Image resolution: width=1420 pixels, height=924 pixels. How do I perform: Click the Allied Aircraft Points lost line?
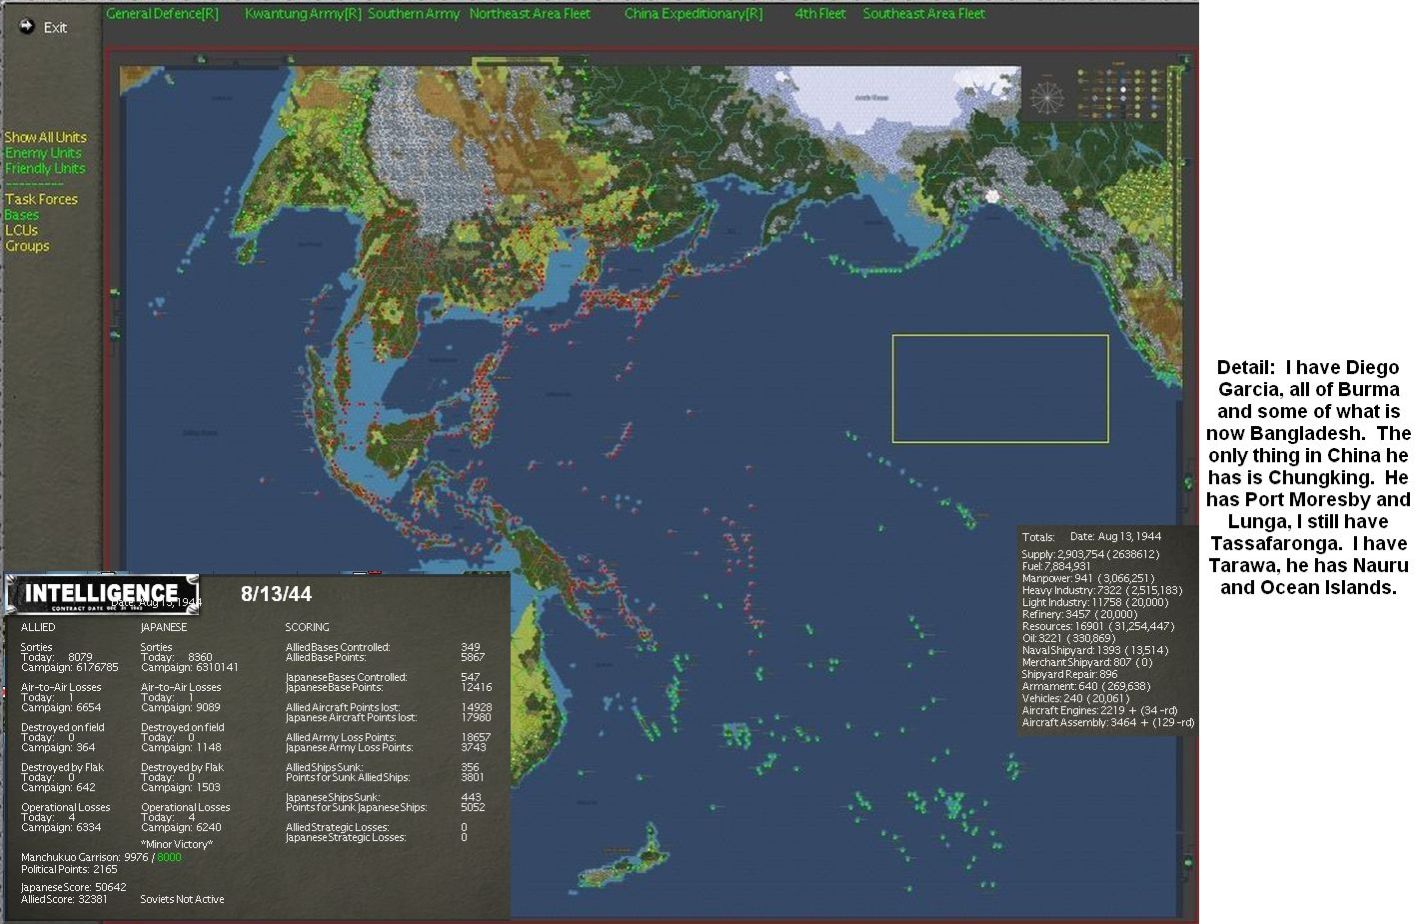pos(388,707)
